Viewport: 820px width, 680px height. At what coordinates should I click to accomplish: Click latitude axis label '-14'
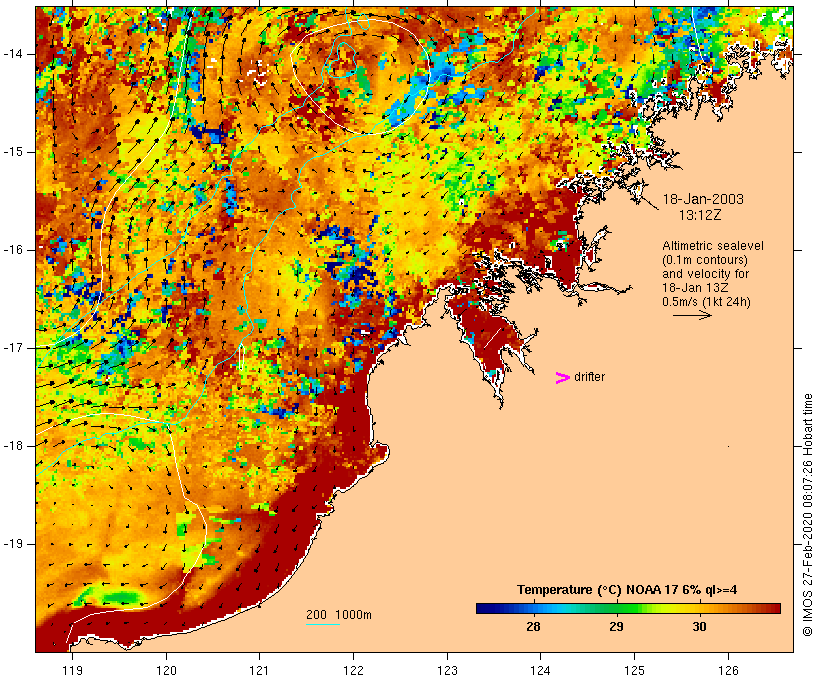point(12,54)
